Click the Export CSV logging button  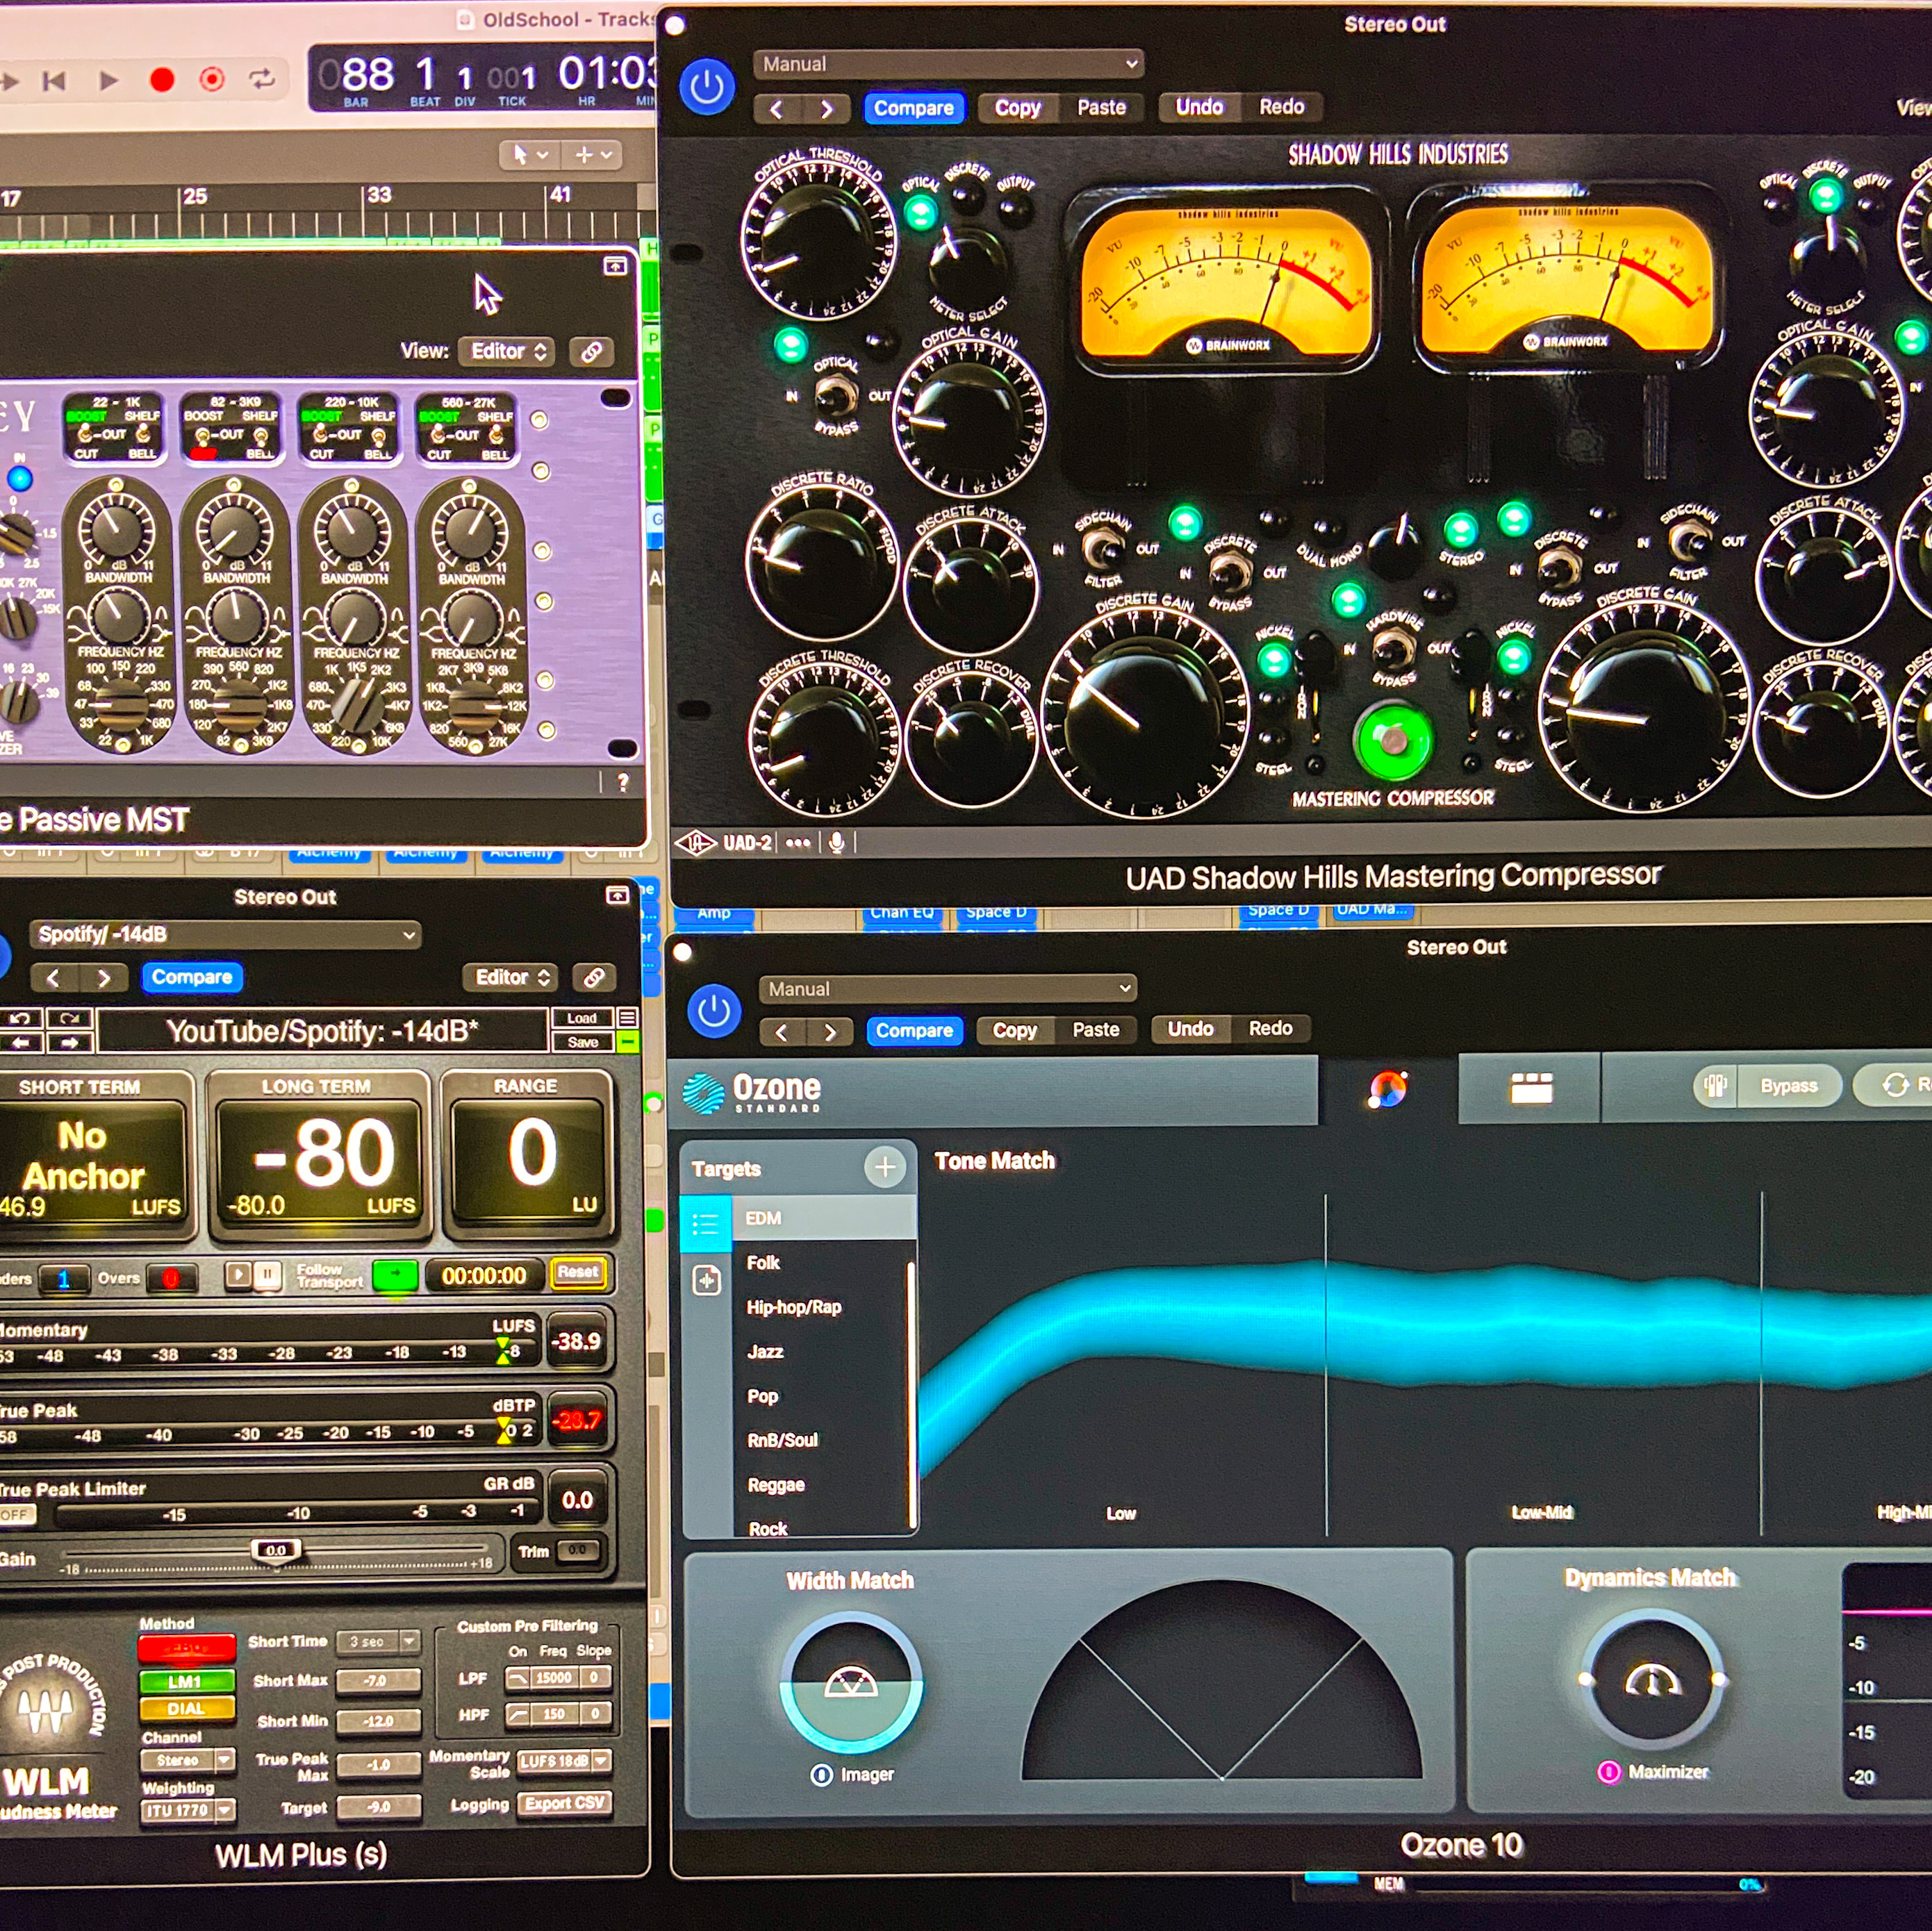click(565, 1803)
